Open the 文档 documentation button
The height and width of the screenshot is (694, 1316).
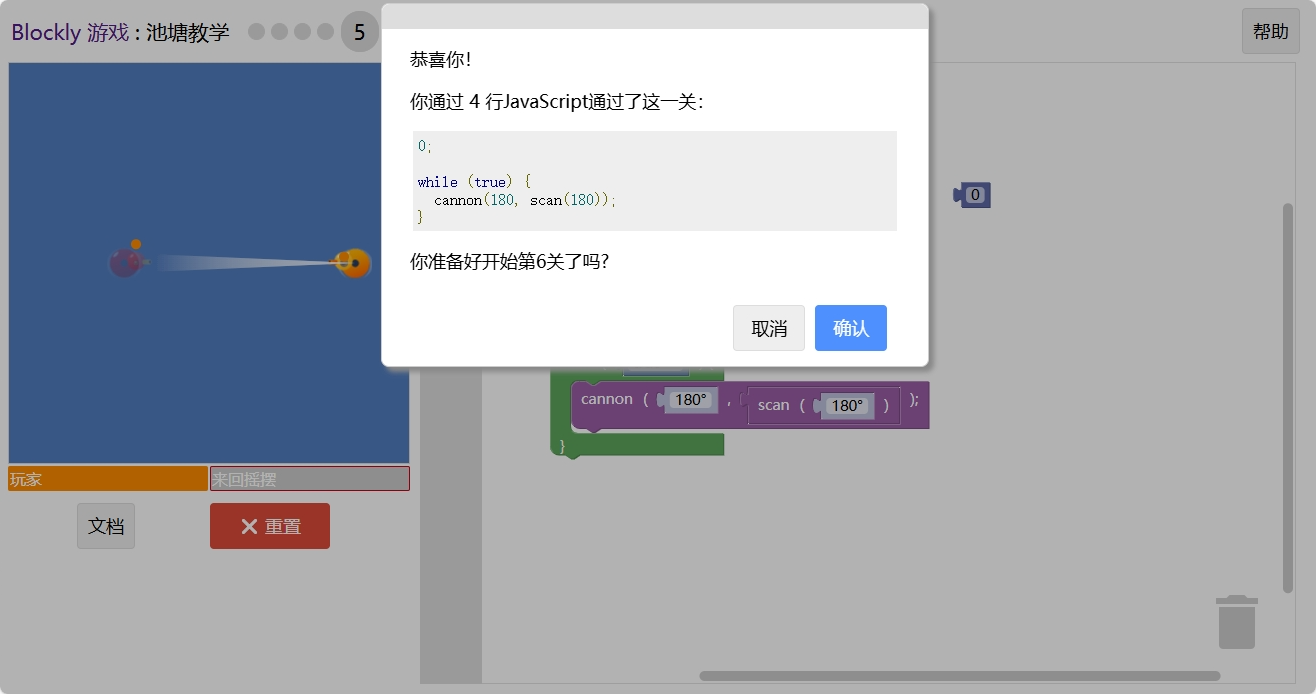point(106,526)
